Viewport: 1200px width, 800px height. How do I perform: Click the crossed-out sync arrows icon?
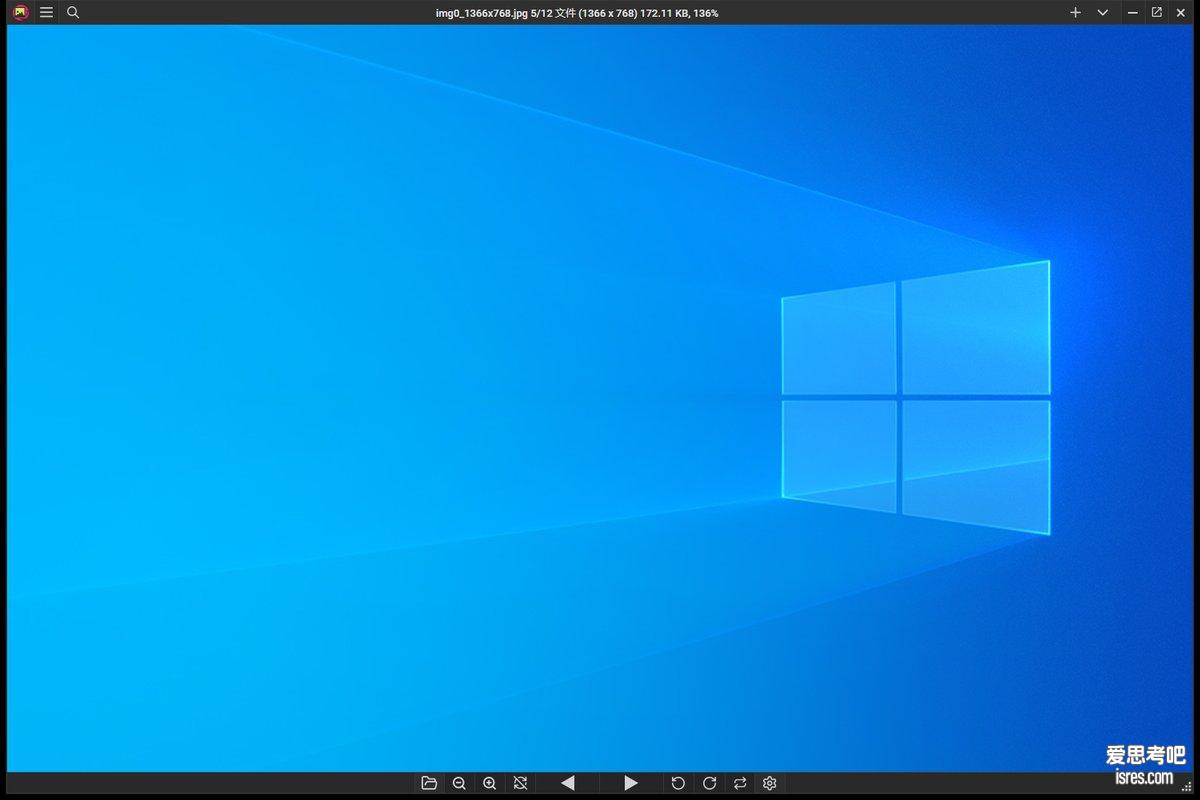pos(520,783)
